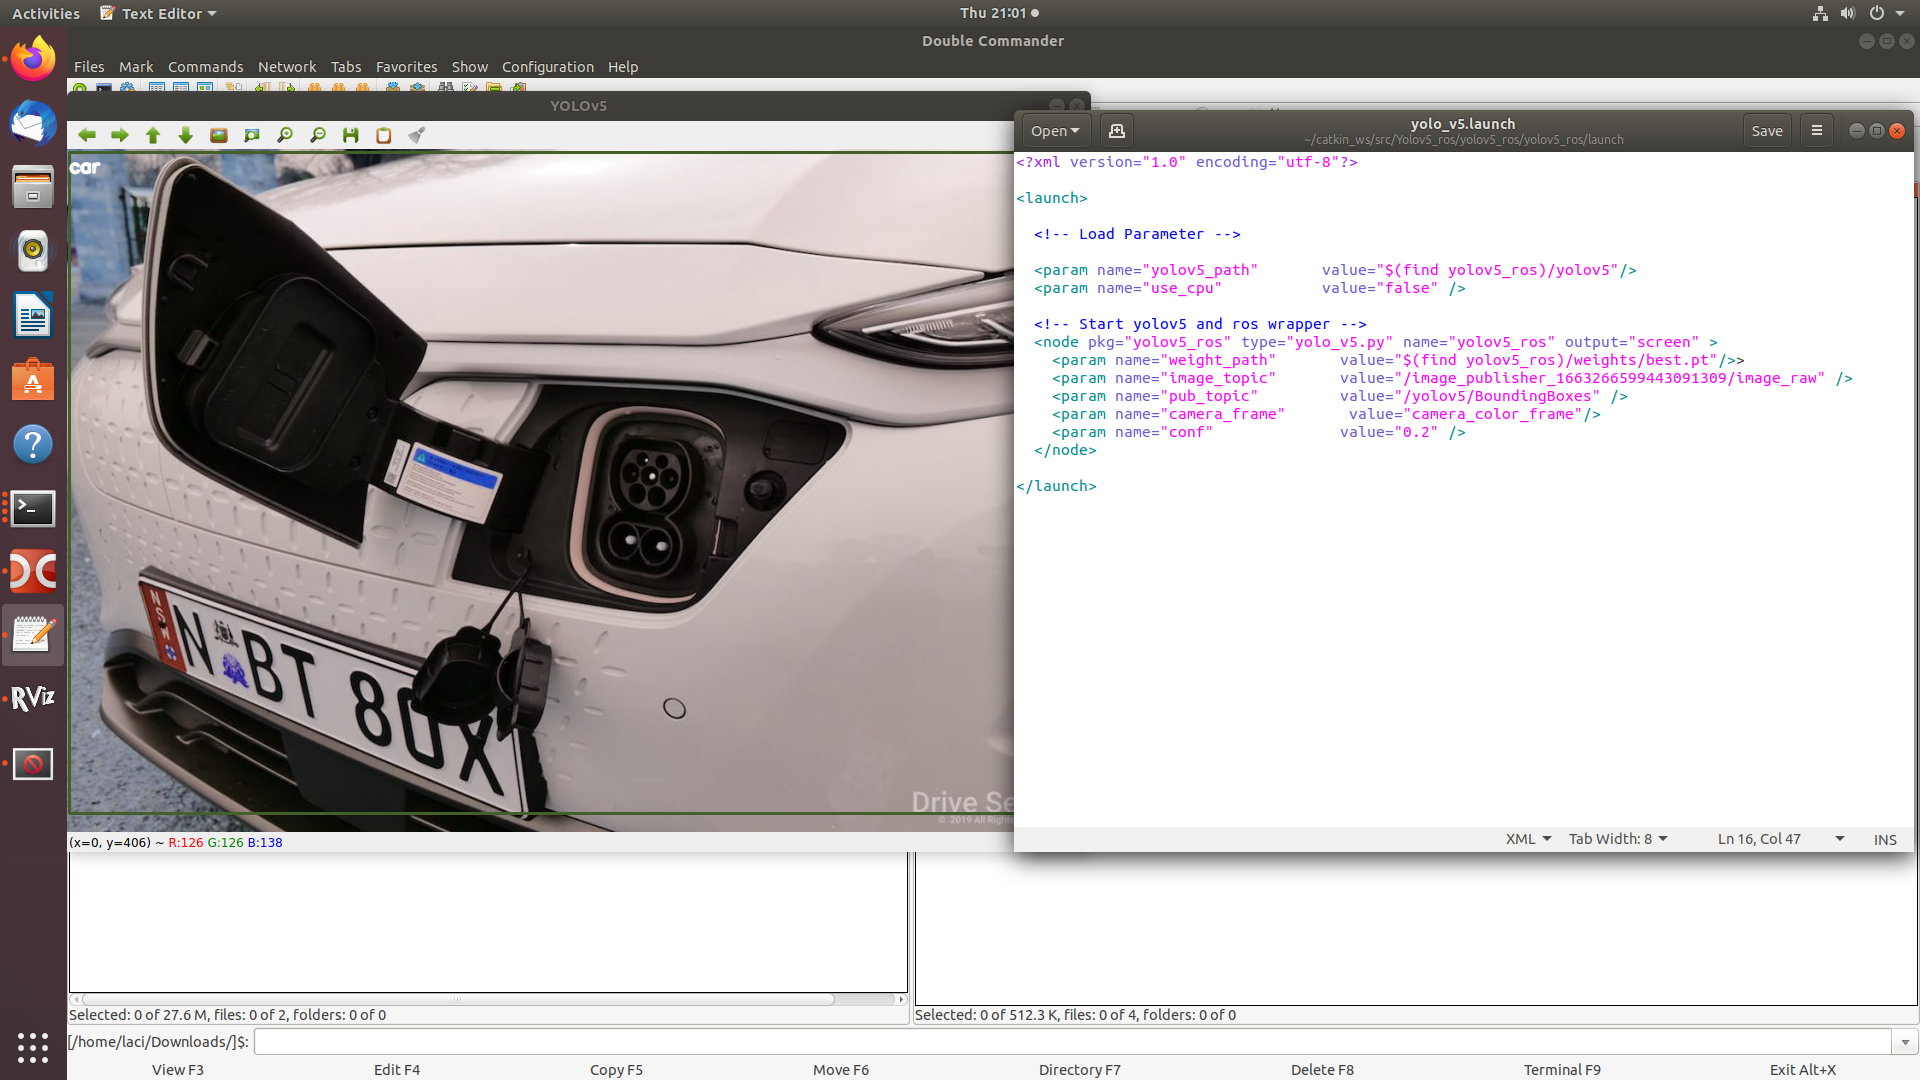
Task: Open the Open recent files dropdown
Action: pos(1075,130)
